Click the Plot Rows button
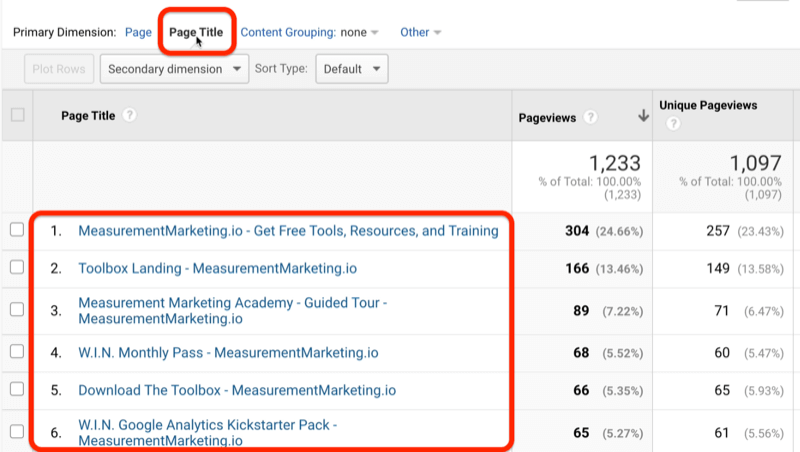Screen dimensions: 800x452 click(x=59, y=69)
